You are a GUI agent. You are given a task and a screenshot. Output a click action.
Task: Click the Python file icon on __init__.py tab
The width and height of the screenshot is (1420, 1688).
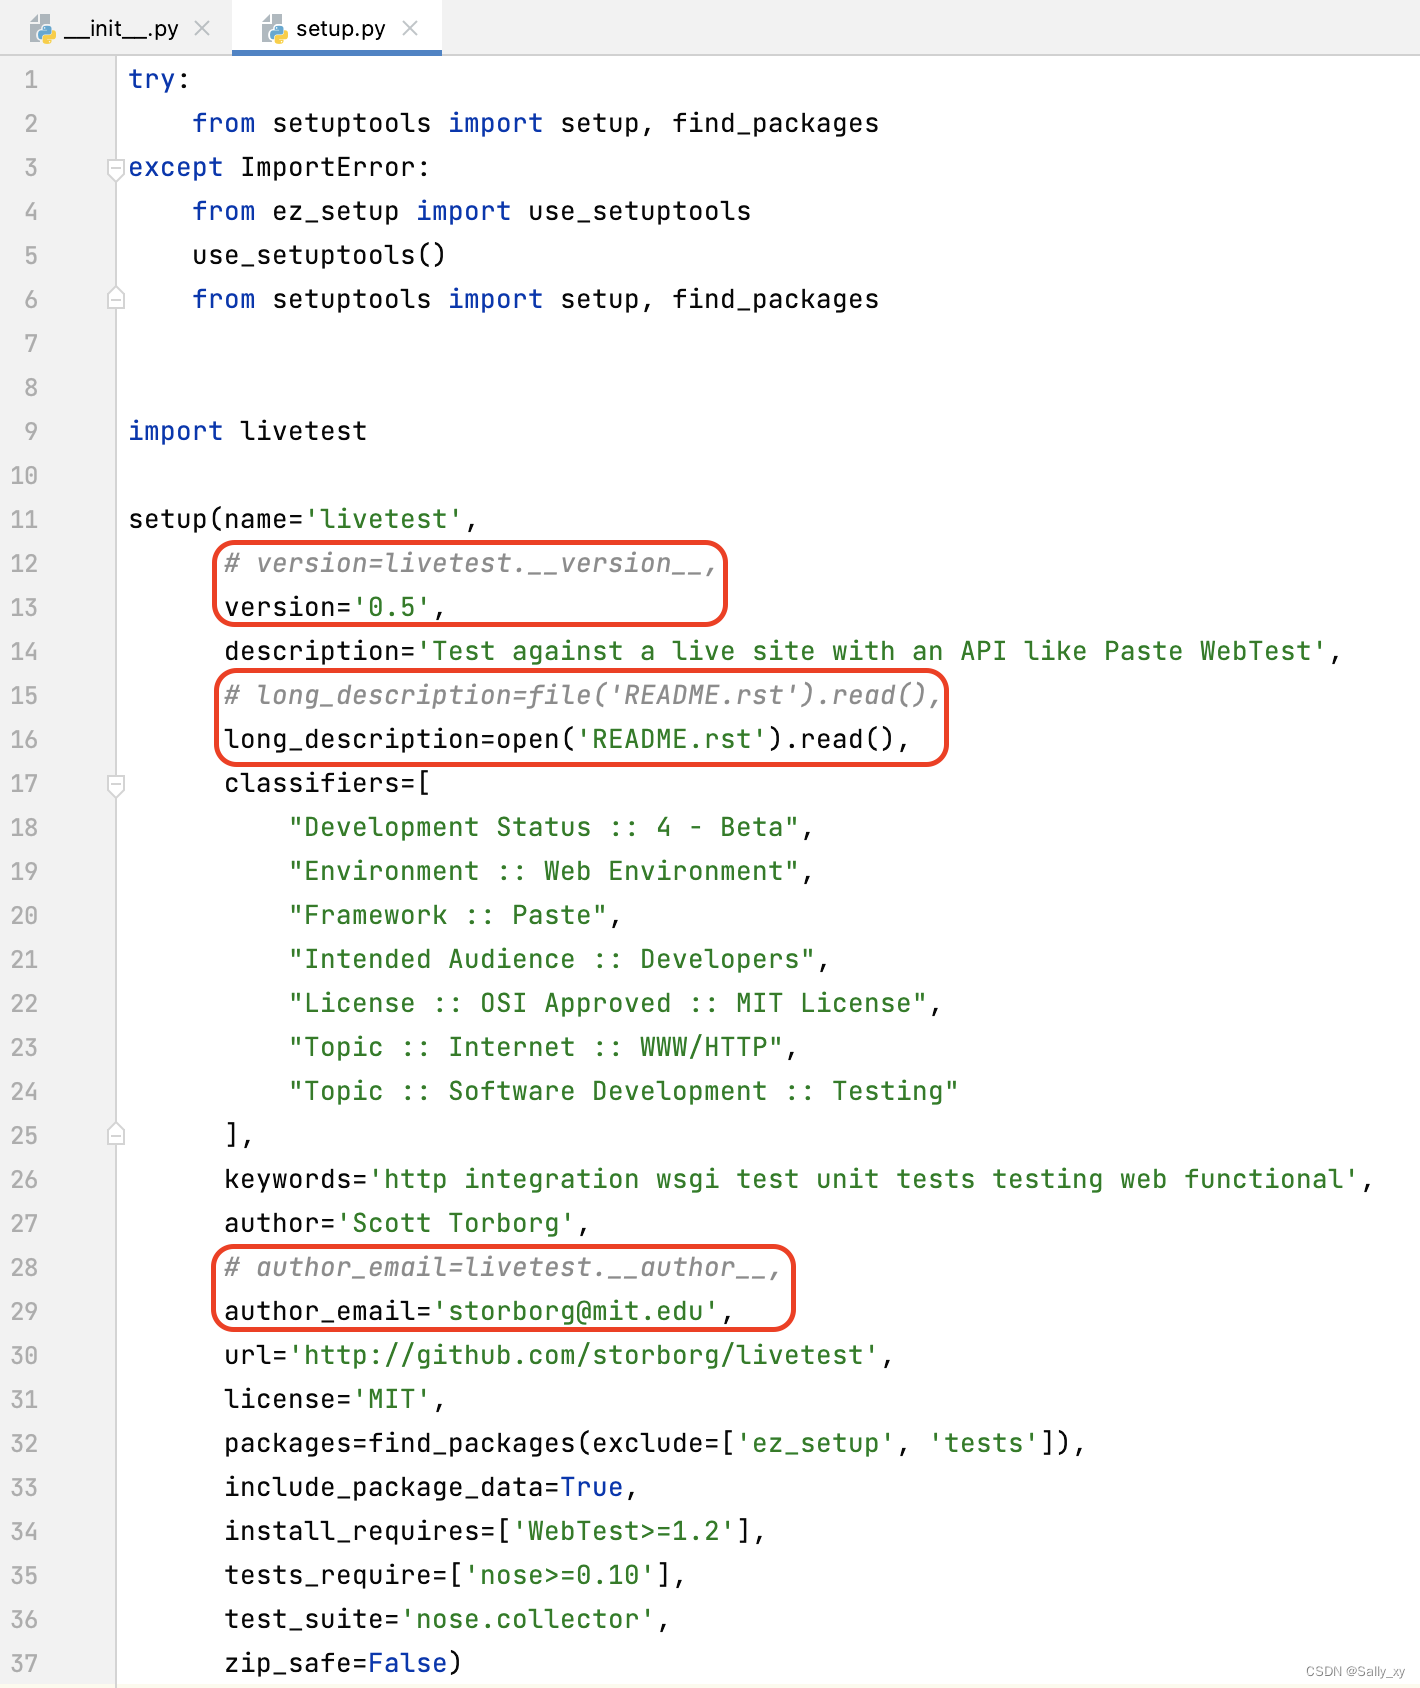42,29
